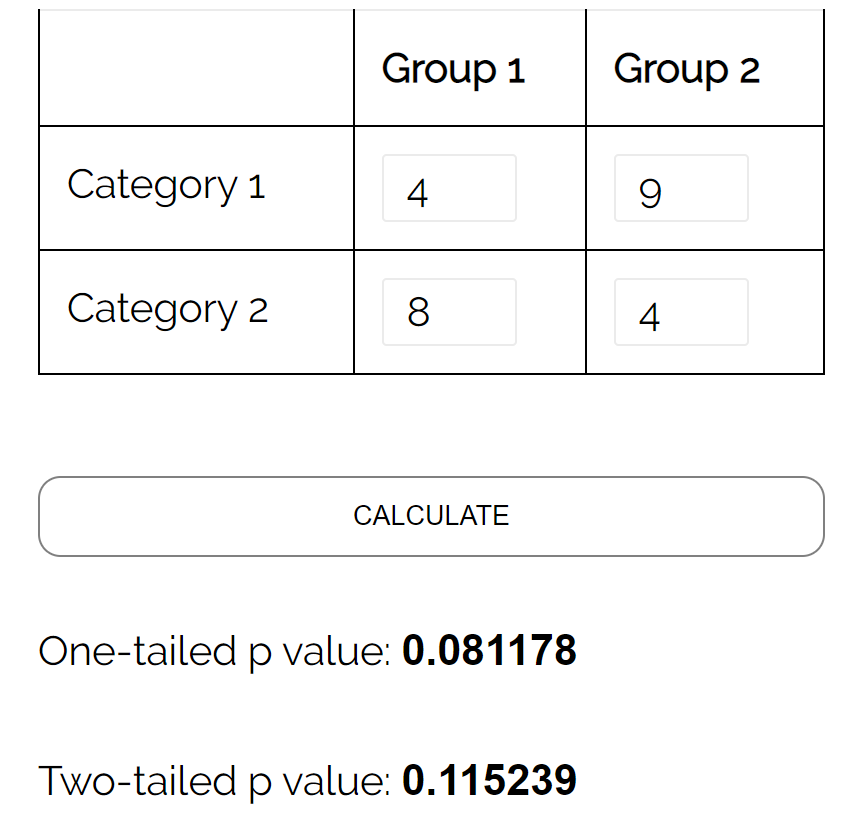Click the Category 2 row label
Image resolution: width=864 pixels, height=832 pixels.
click(x=167, y=310)
